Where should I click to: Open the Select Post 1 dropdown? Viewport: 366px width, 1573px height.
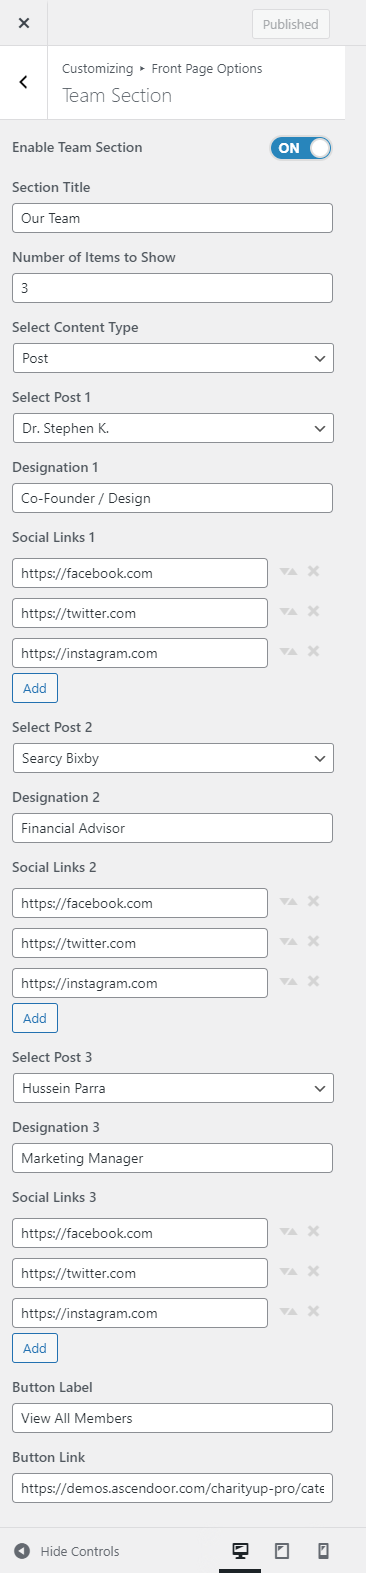point(173,428)
